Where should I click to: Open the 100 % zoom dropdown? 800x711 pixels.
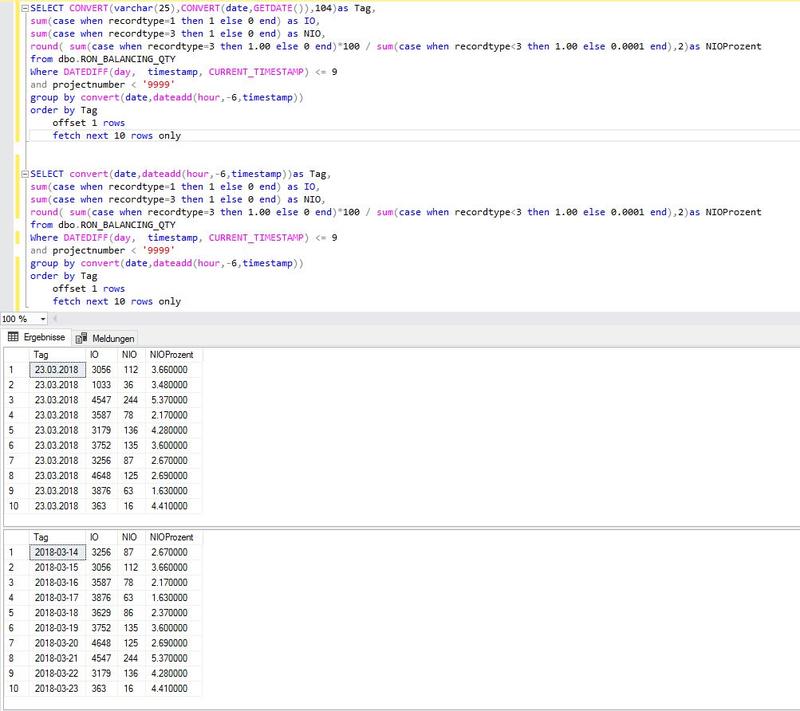[x=40, y=319]
